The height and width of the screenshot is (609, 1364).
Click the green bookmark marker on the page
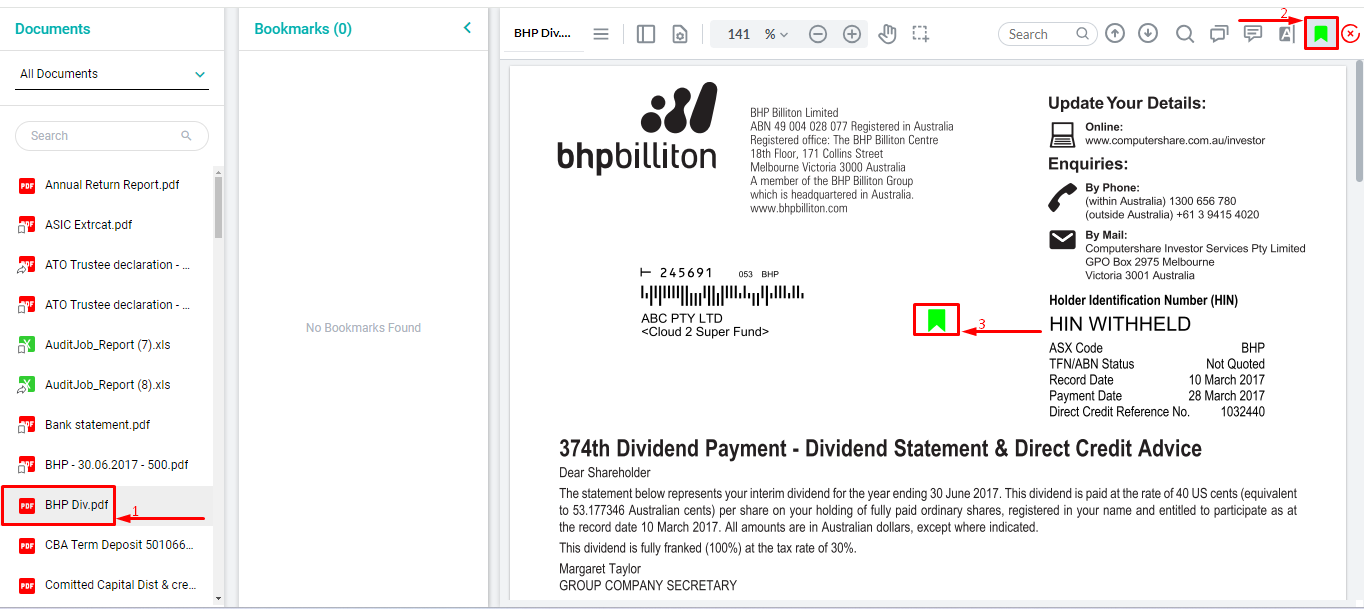[936, 320]
